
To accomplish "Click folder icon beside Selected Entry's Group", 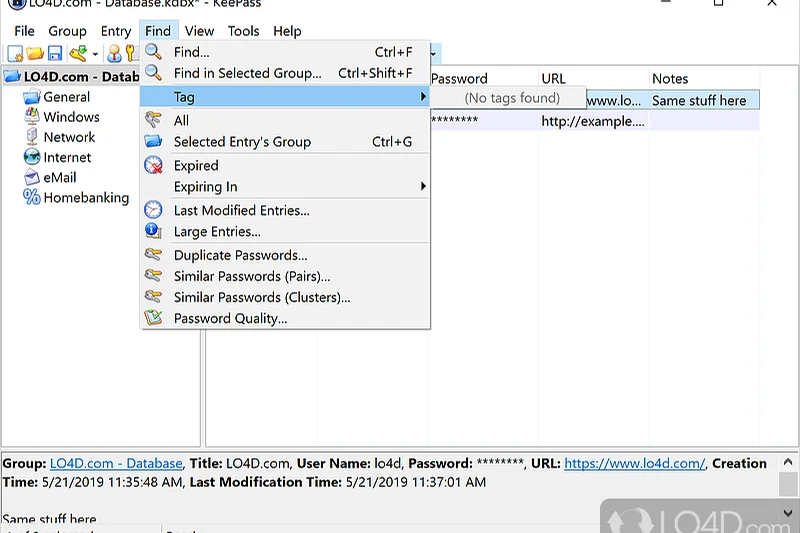I will (x=153, y=141).
